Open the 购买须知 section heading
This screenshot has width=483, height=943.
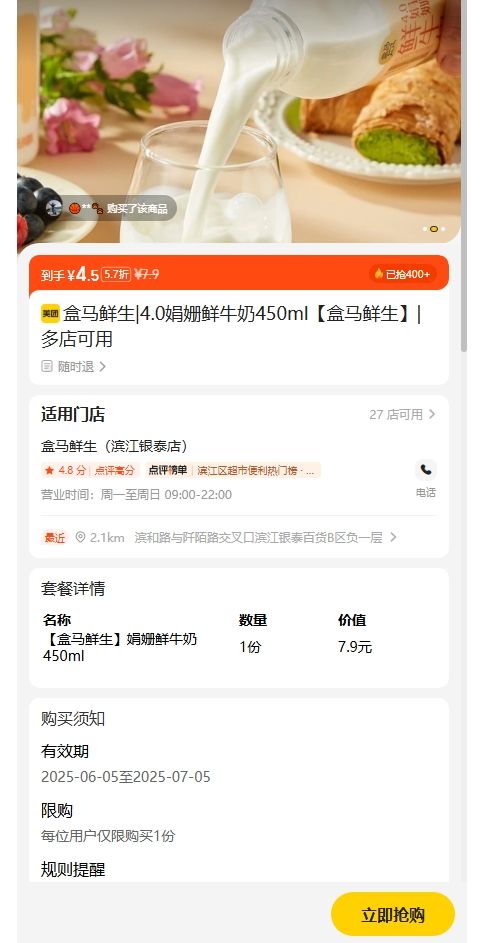point(73,719)
